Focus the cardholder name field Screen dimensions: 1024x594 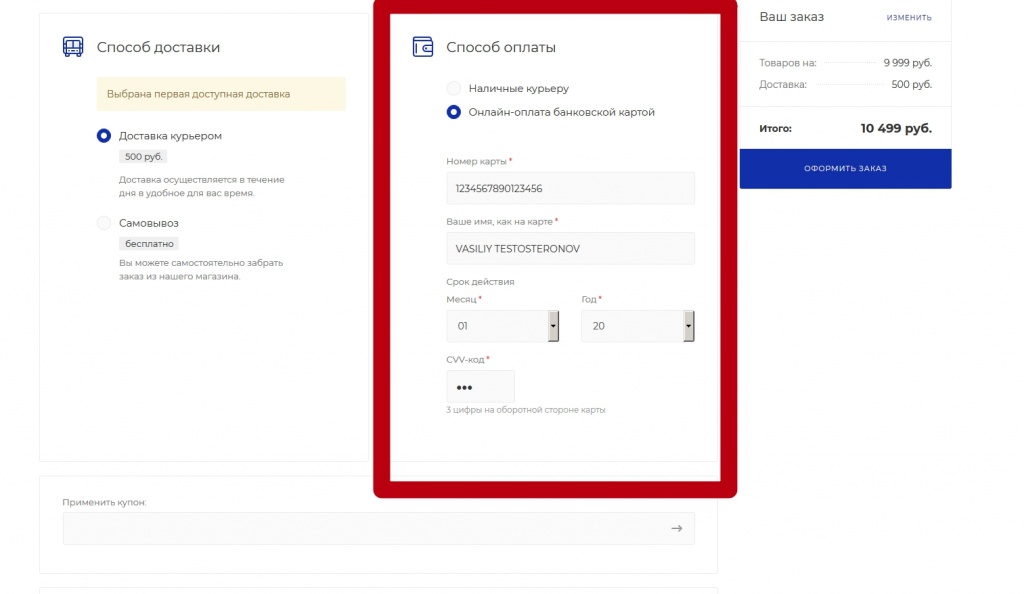570,248
